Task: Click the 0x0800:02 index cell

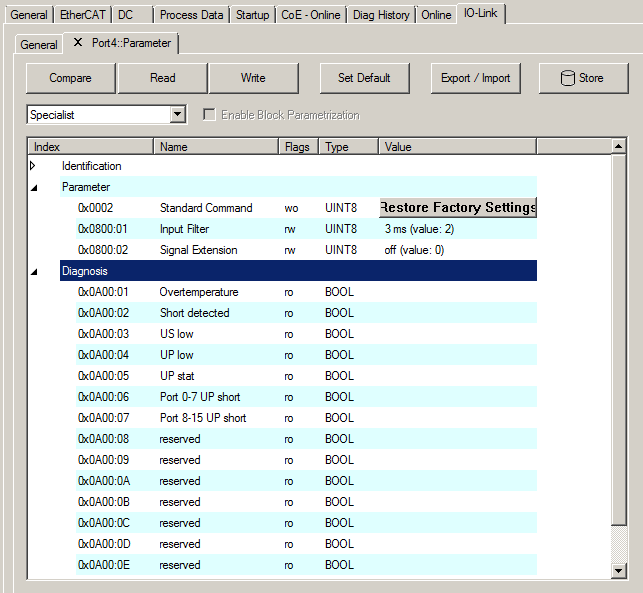Action: tap(103, 250)
